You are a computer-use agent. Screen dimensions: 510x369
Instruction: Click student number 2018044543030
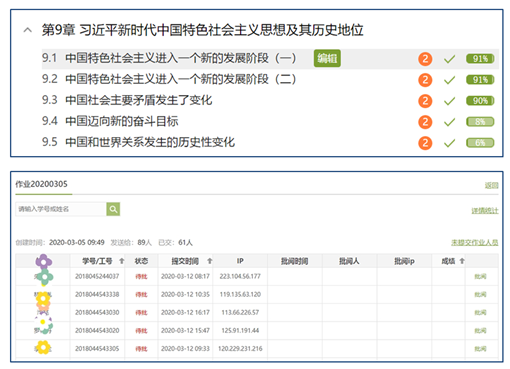tap(97, 312)
